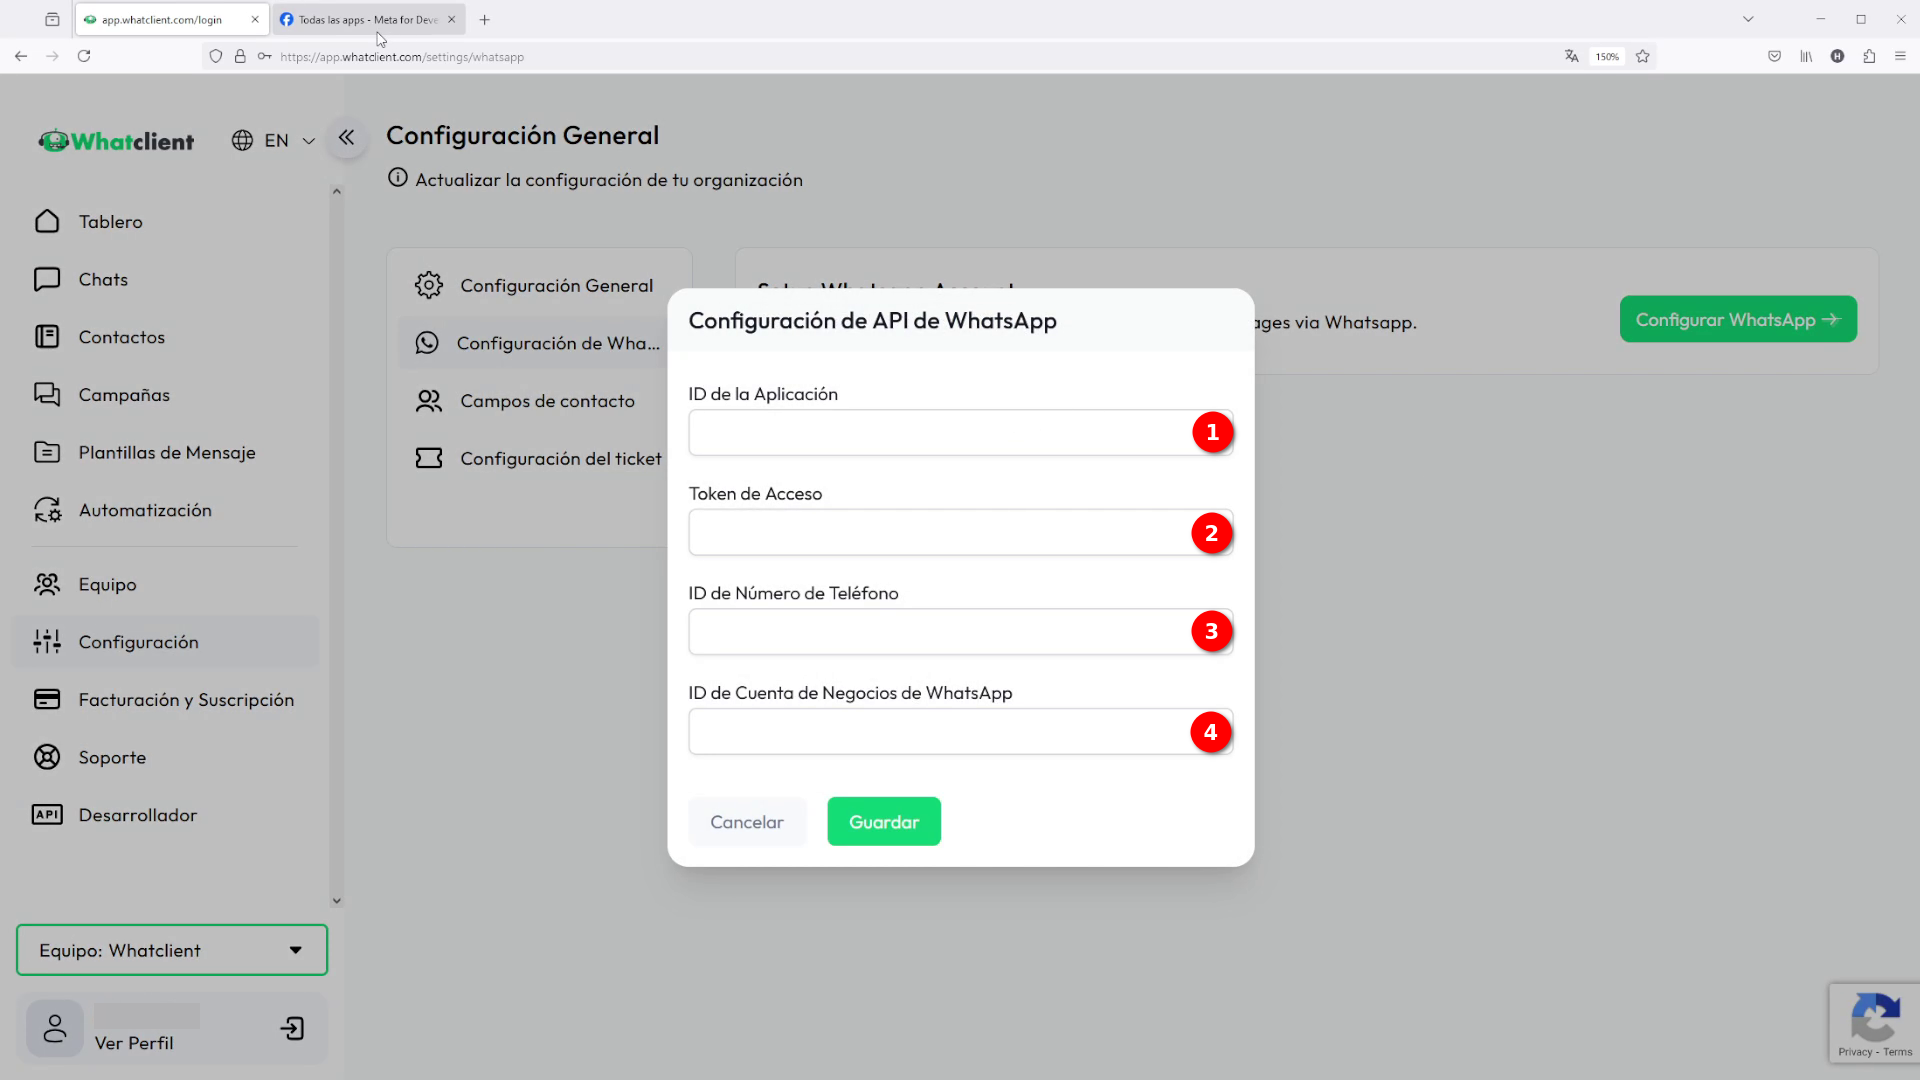Open Configuración sliders icon in sidebar

(47, 642)
